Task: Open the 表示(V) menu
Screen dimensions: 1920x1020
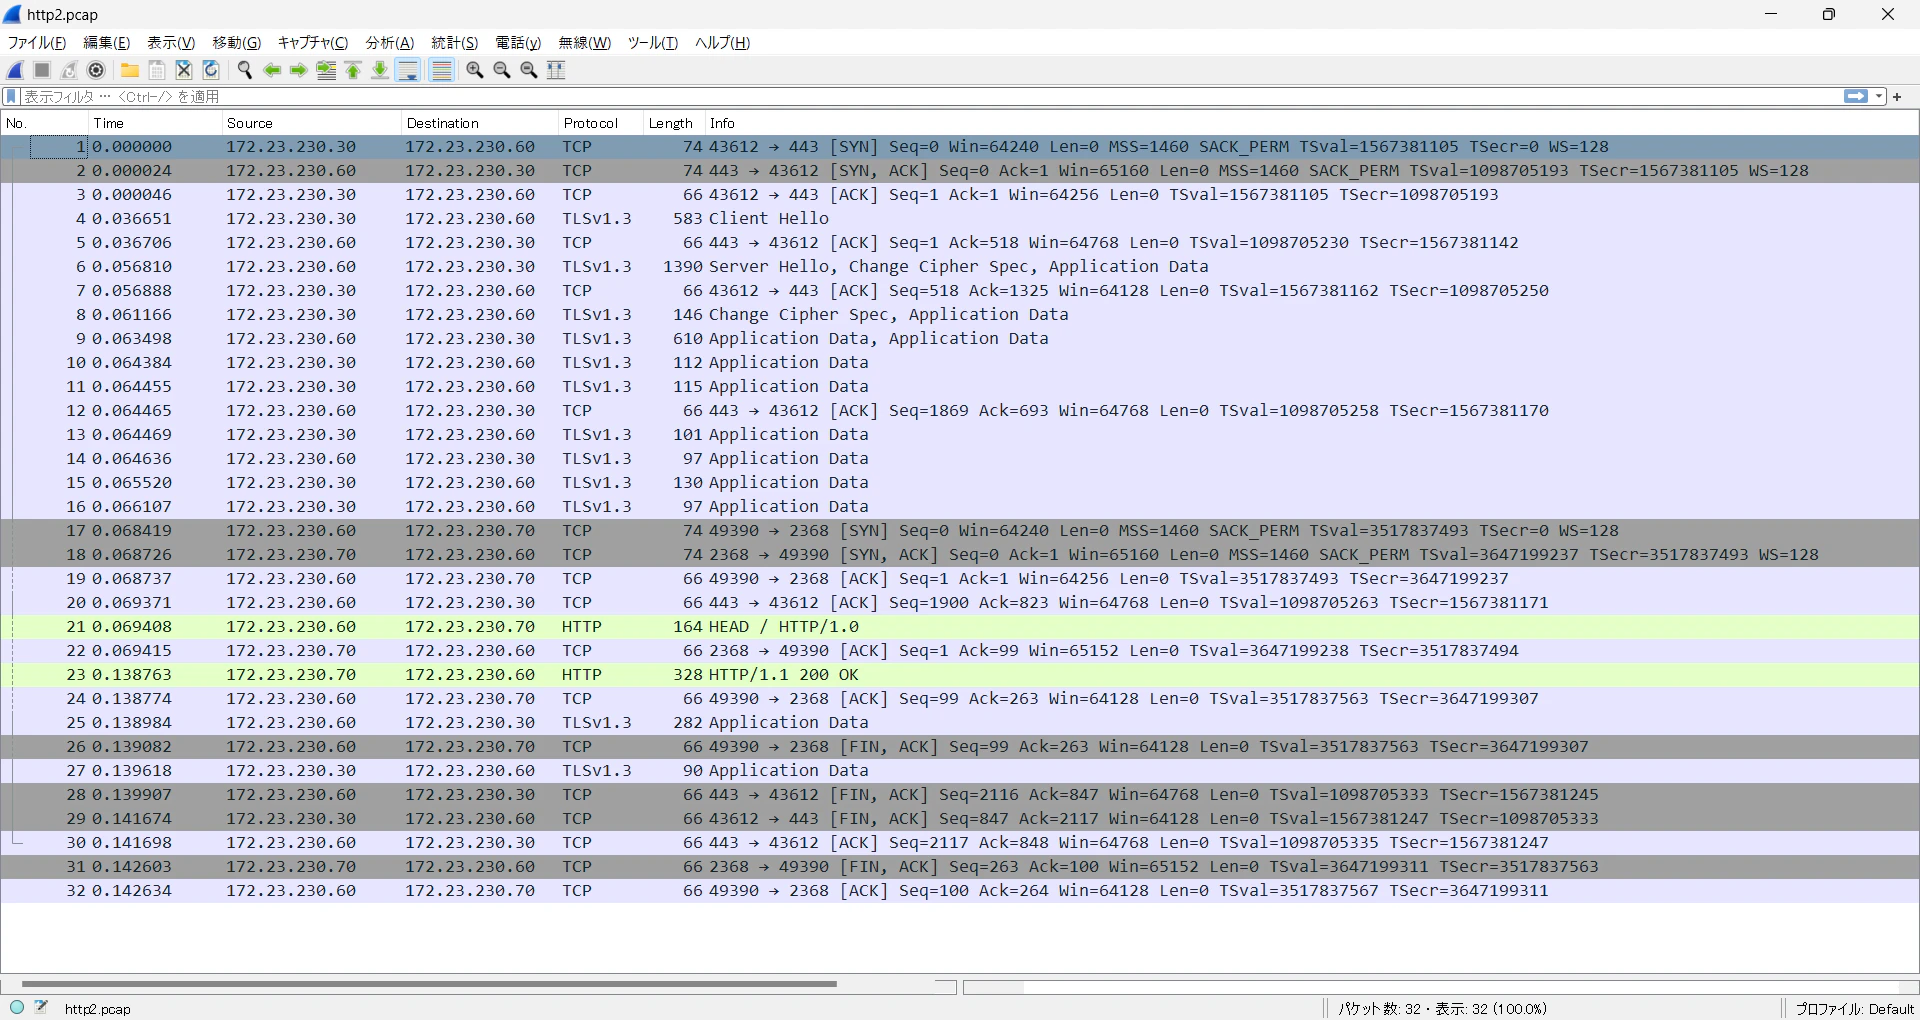Action: coord(171,43)
